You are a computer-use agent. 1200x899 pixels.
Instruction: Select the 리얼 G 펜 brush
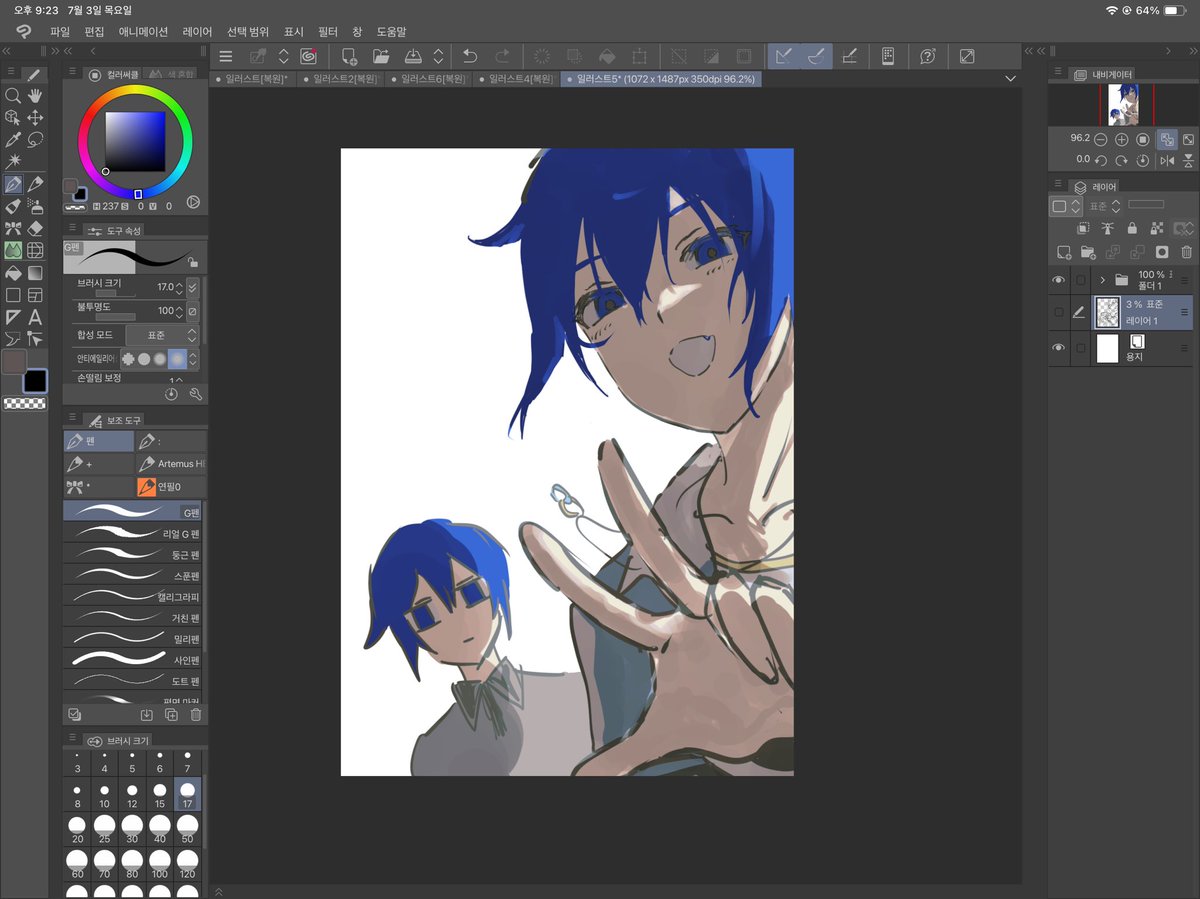(132, 533)
